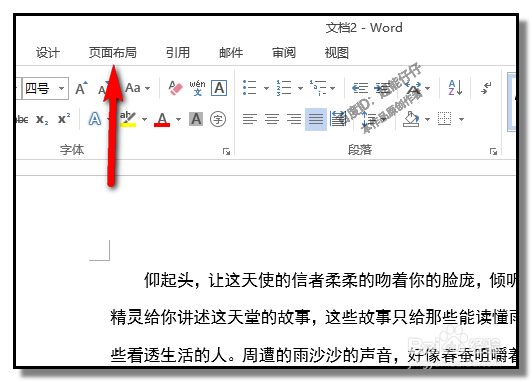Open the 视图 tab

tap(337, 53)
